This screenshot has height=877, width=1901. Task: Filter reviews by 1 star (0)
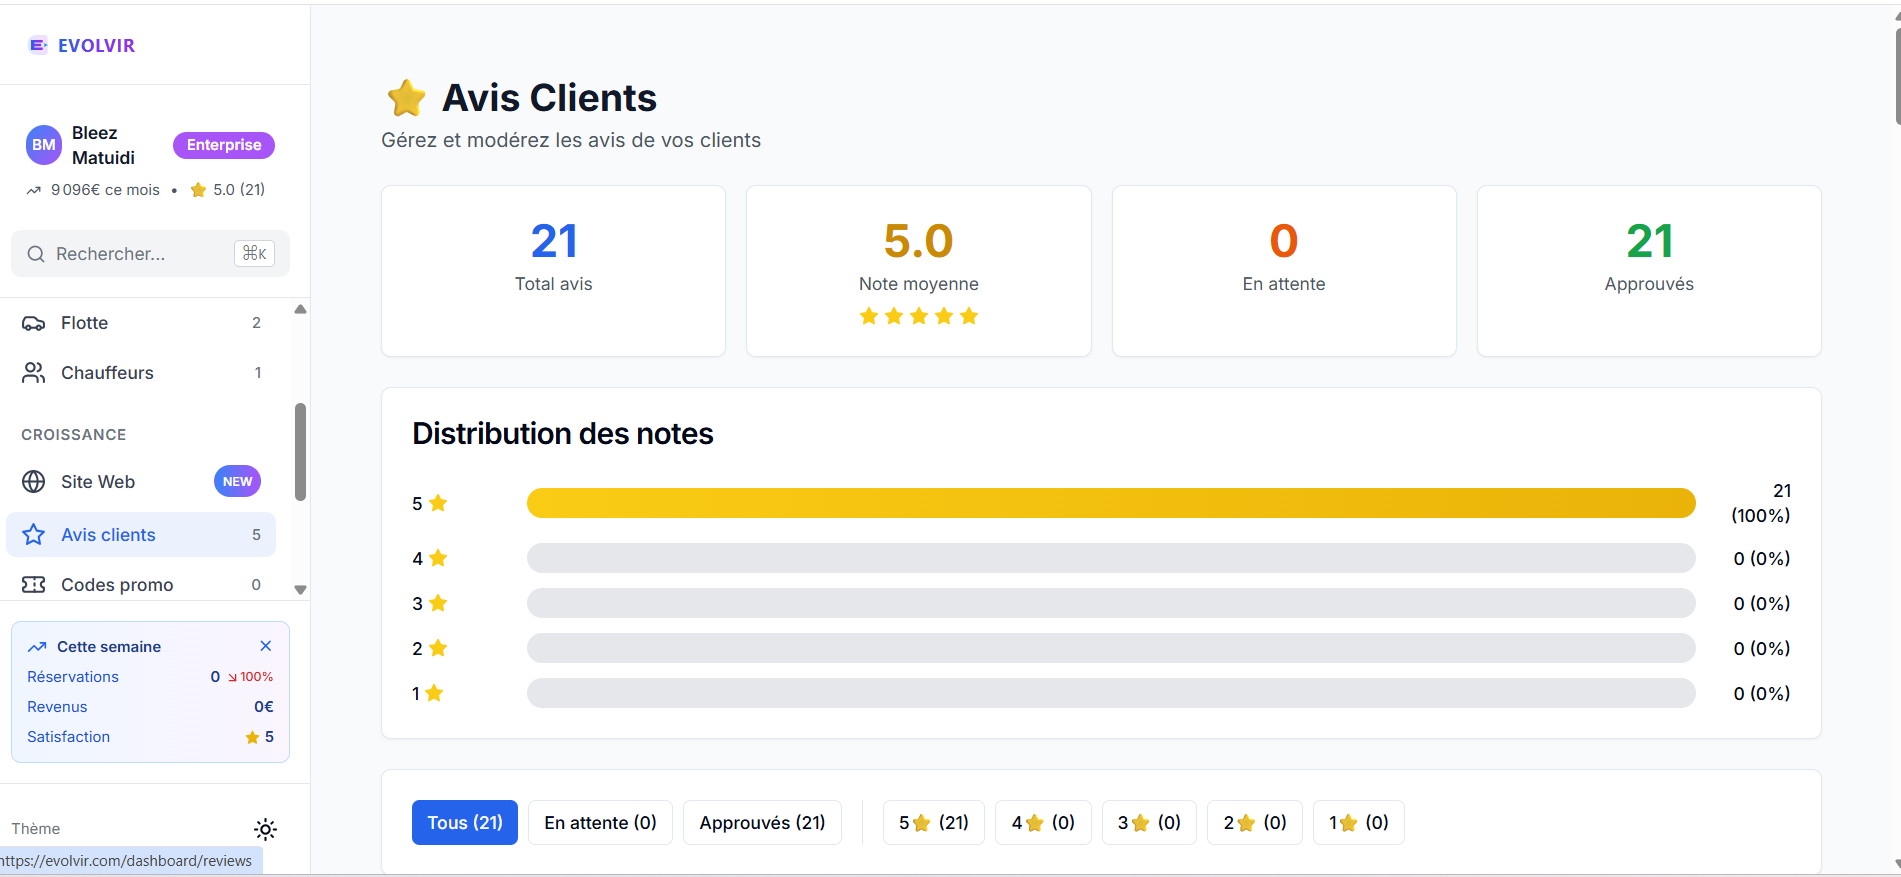[1359, 823]
